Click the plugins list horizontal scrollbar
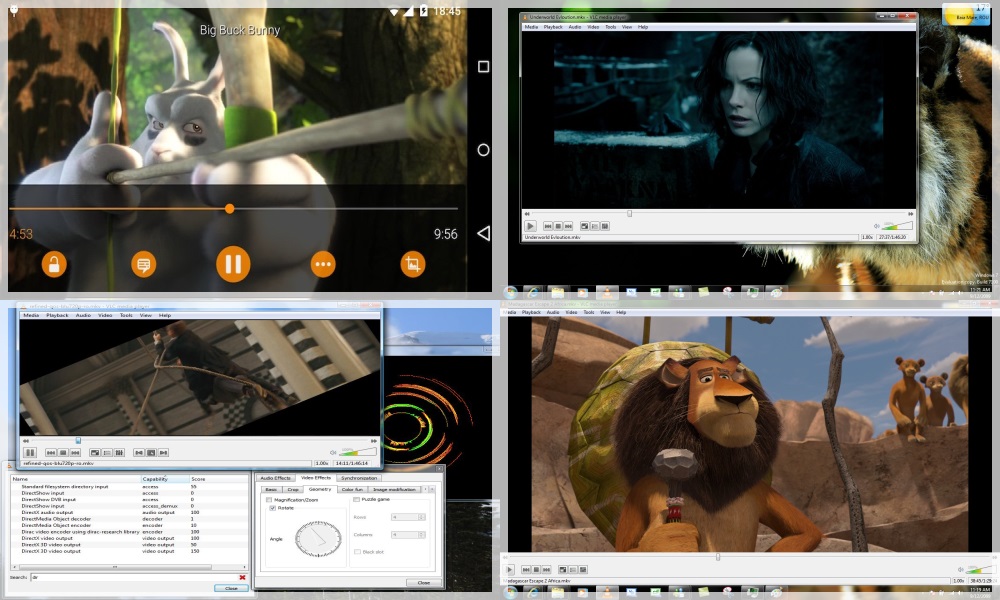Image resolution: width=1000 pixels, height=600 pixels. pyautogui.click(x=129, y=566)
